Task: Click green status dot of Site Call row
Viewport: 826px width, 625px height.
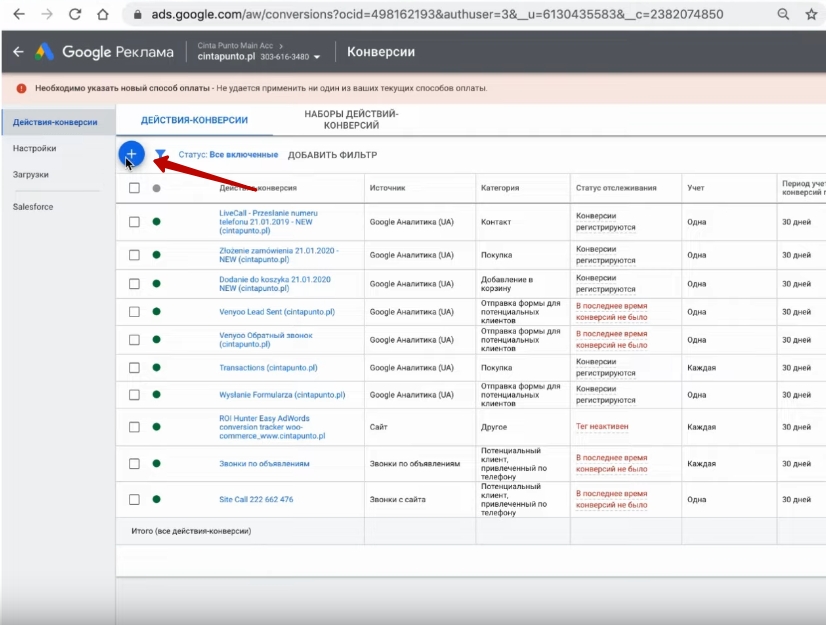Action: tap(156, 499)
